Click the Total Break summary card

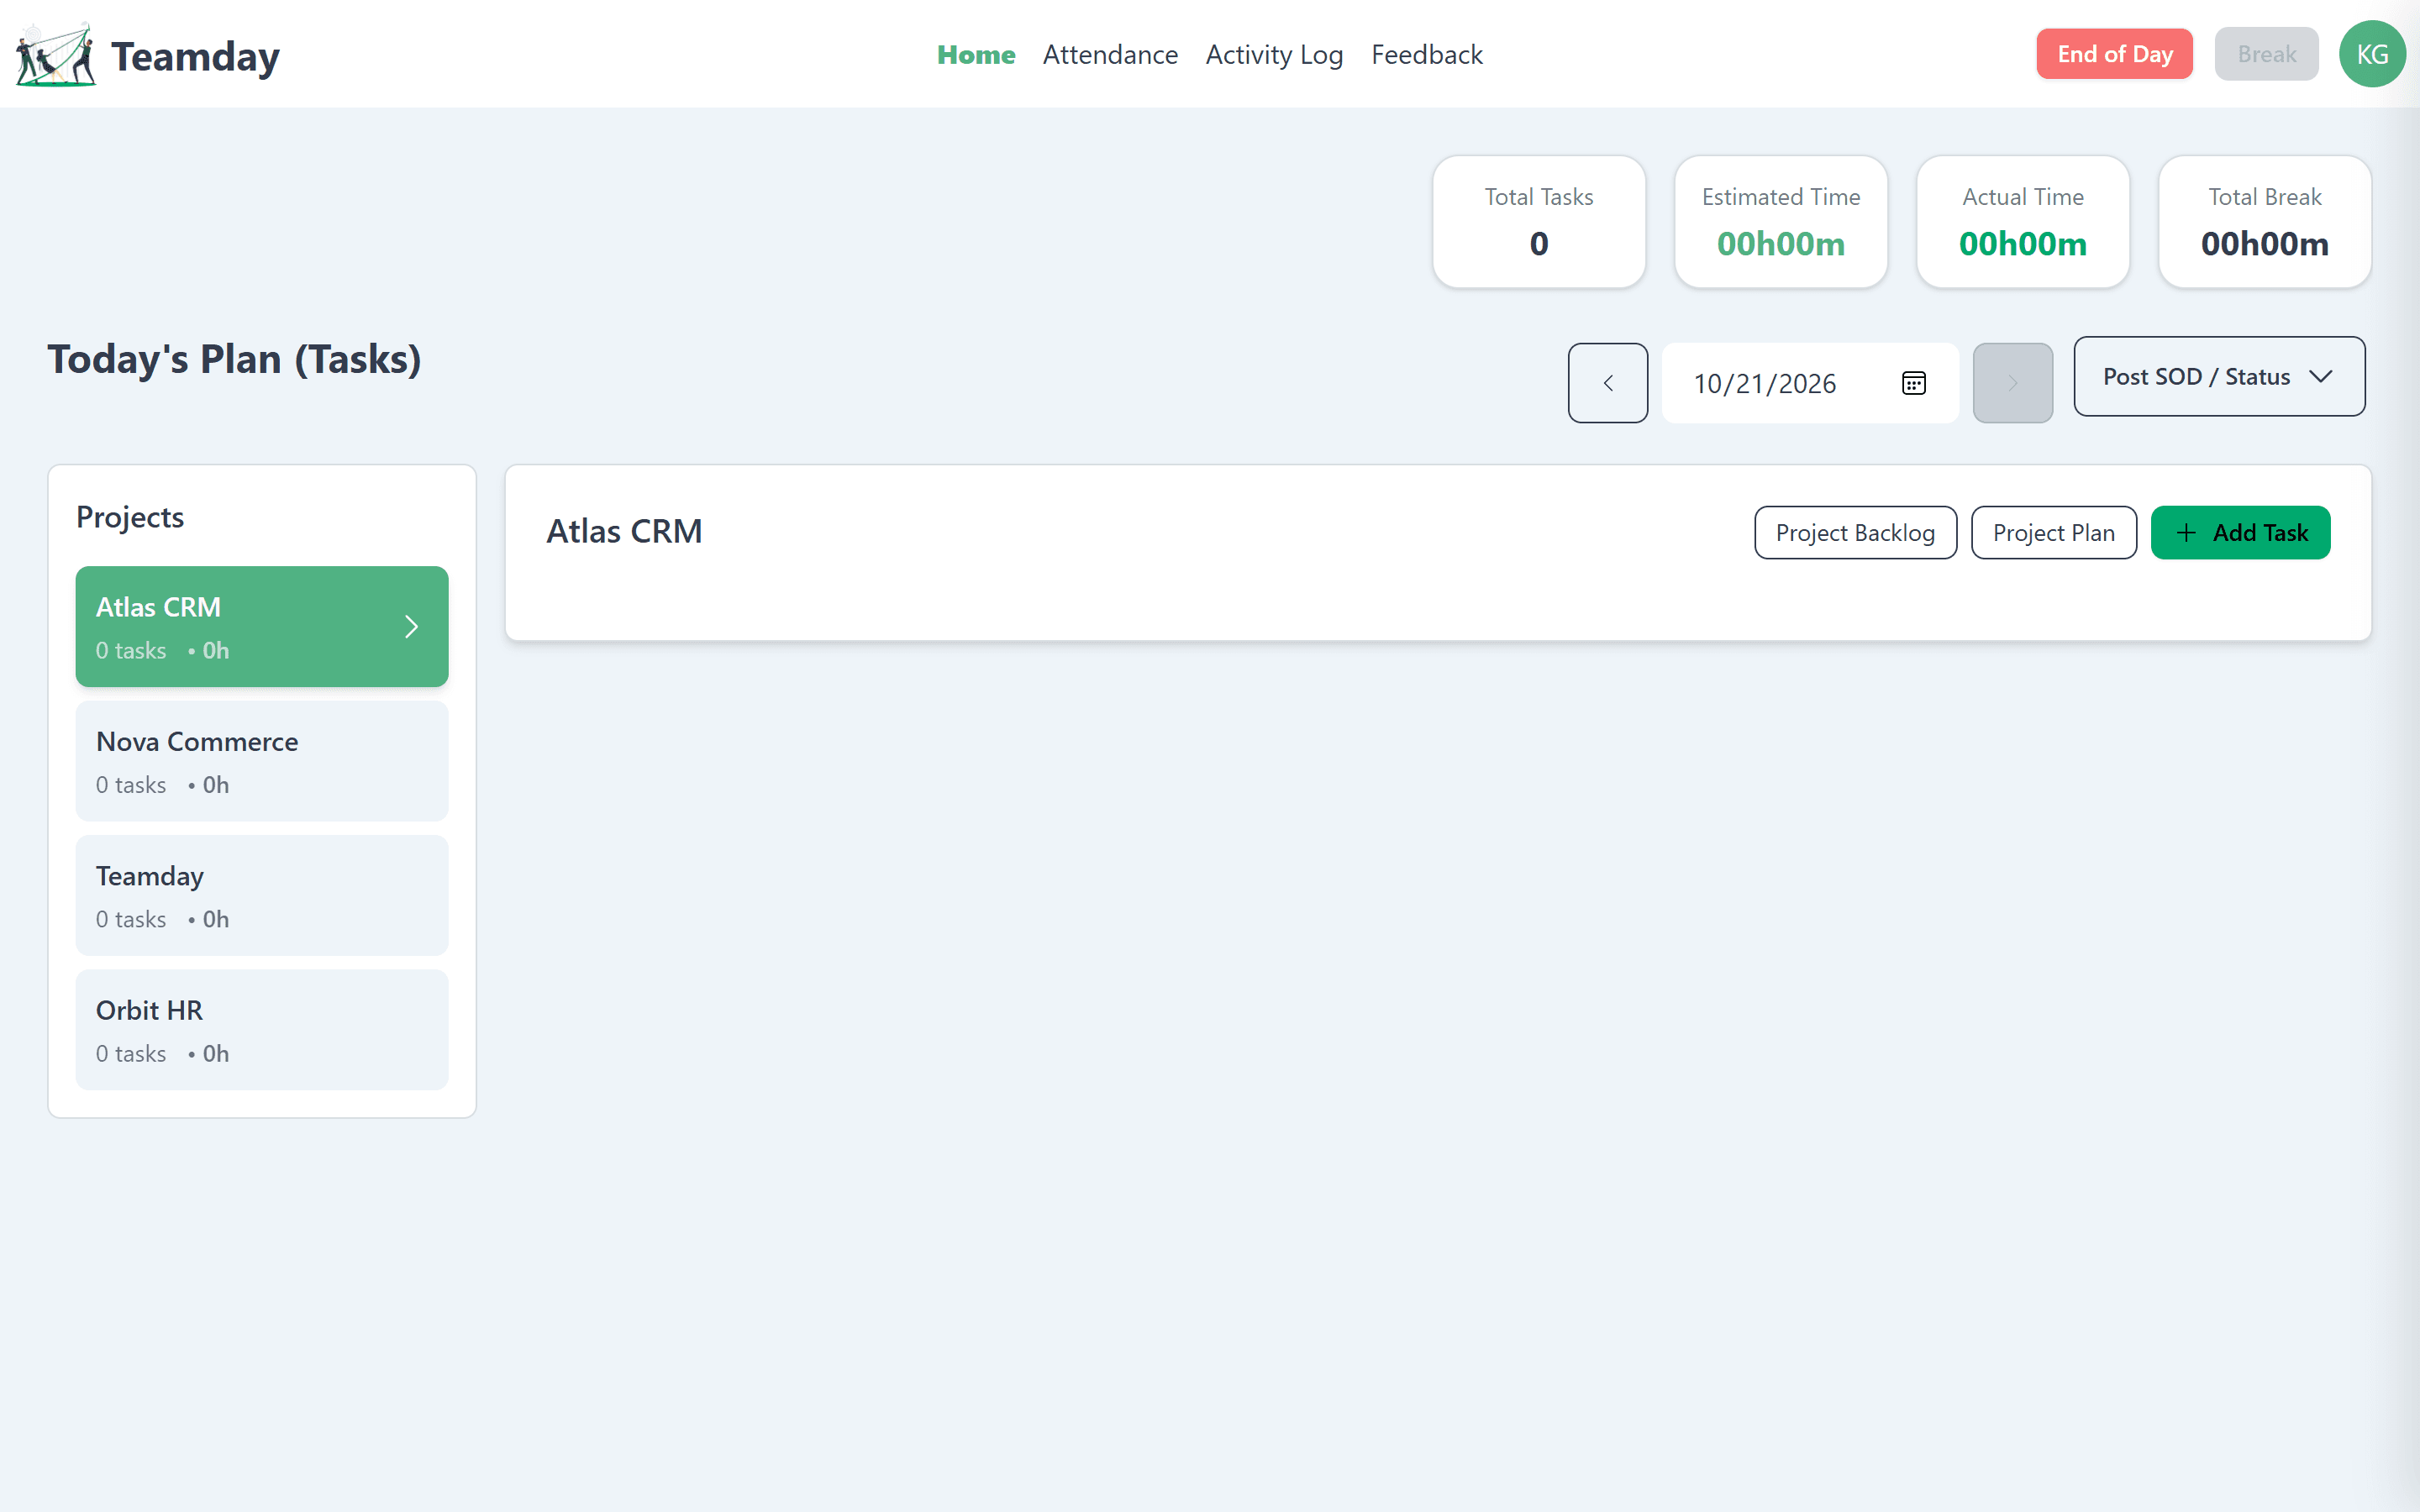click(x=2265, y=222)
